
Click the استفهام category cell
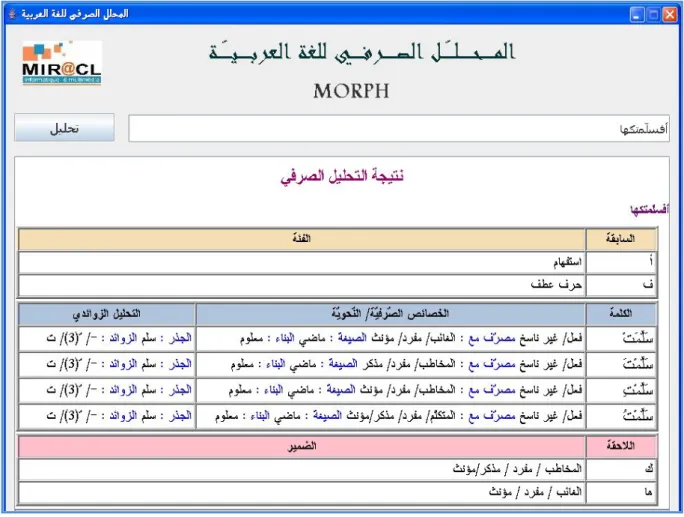[x=301, y=262]
